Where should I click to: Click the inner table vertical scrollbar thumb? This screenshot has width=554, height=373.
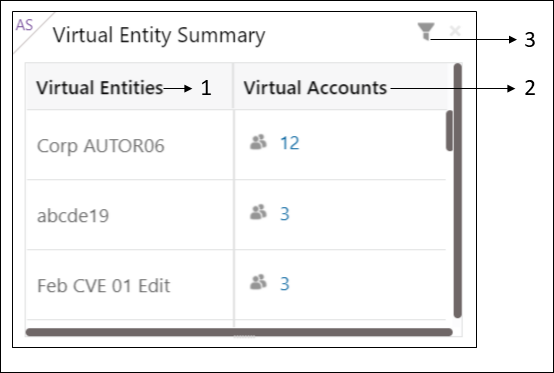pyautogui.click(x=449, y=131)
